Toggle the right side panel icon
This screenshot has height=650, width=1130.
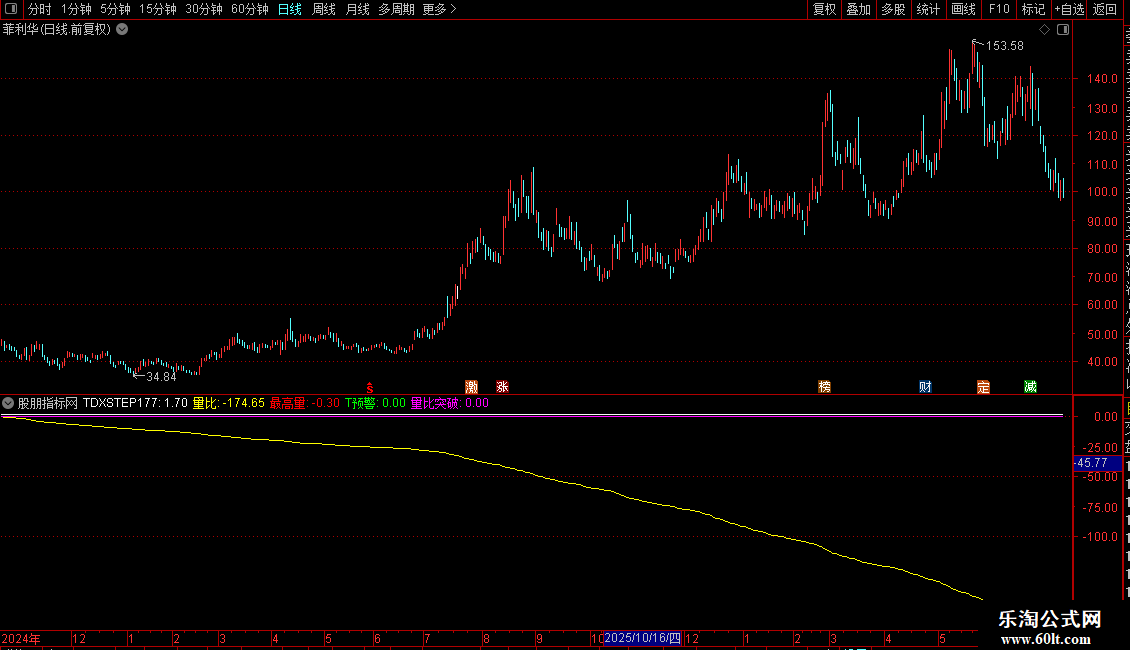pos(1063,30)
